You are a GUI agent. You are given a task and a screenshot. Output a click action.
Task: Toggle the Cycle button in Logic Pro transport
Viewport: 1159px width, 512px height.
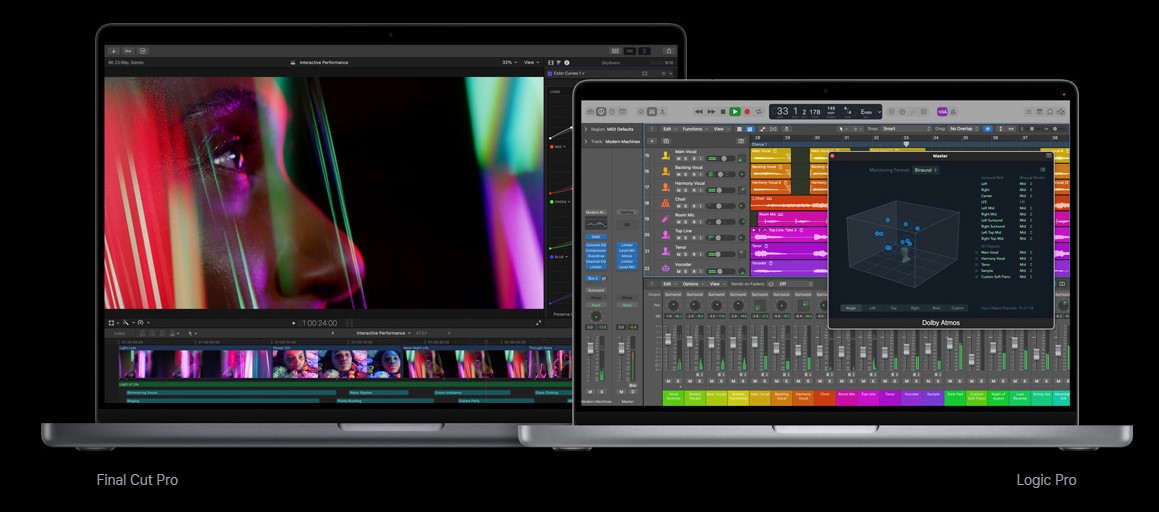pyautogui.click(x=758, y=112)
